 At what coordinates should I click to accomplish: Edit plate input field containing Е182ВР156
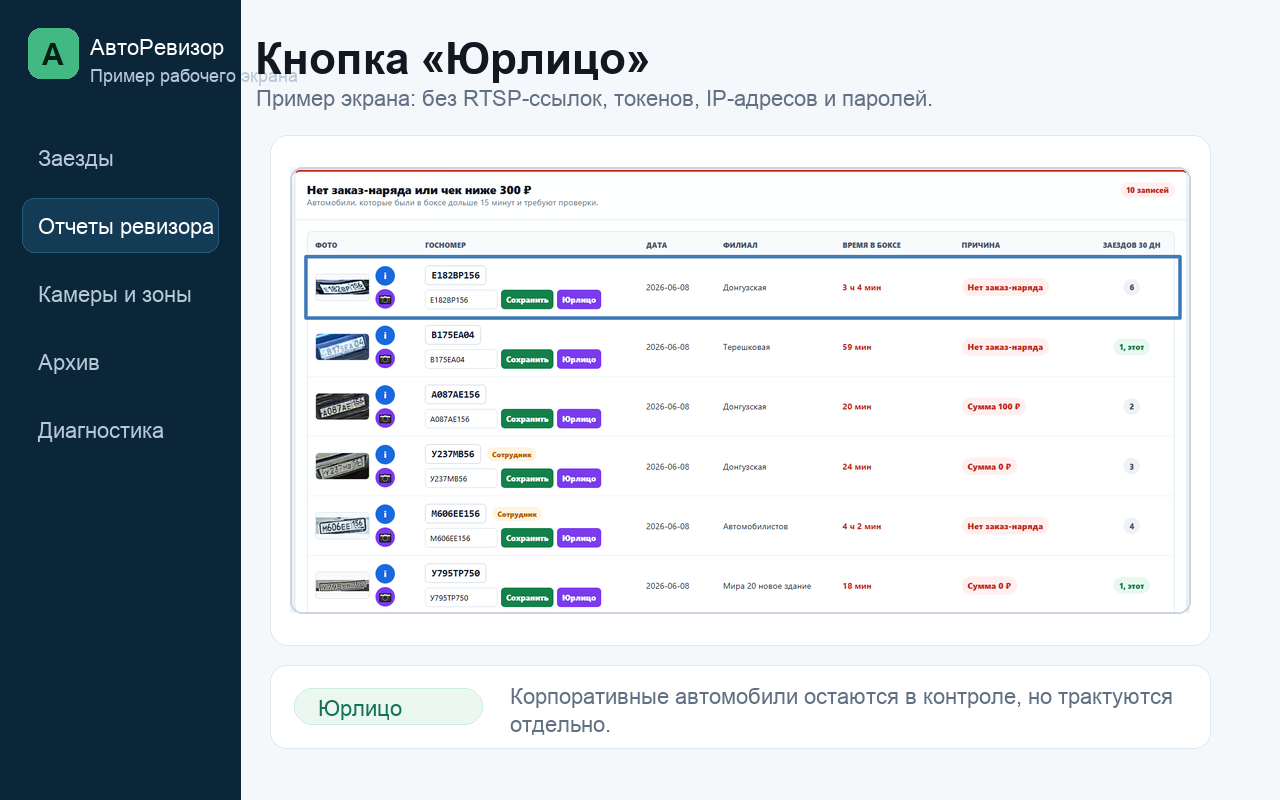tap(461, 299)
